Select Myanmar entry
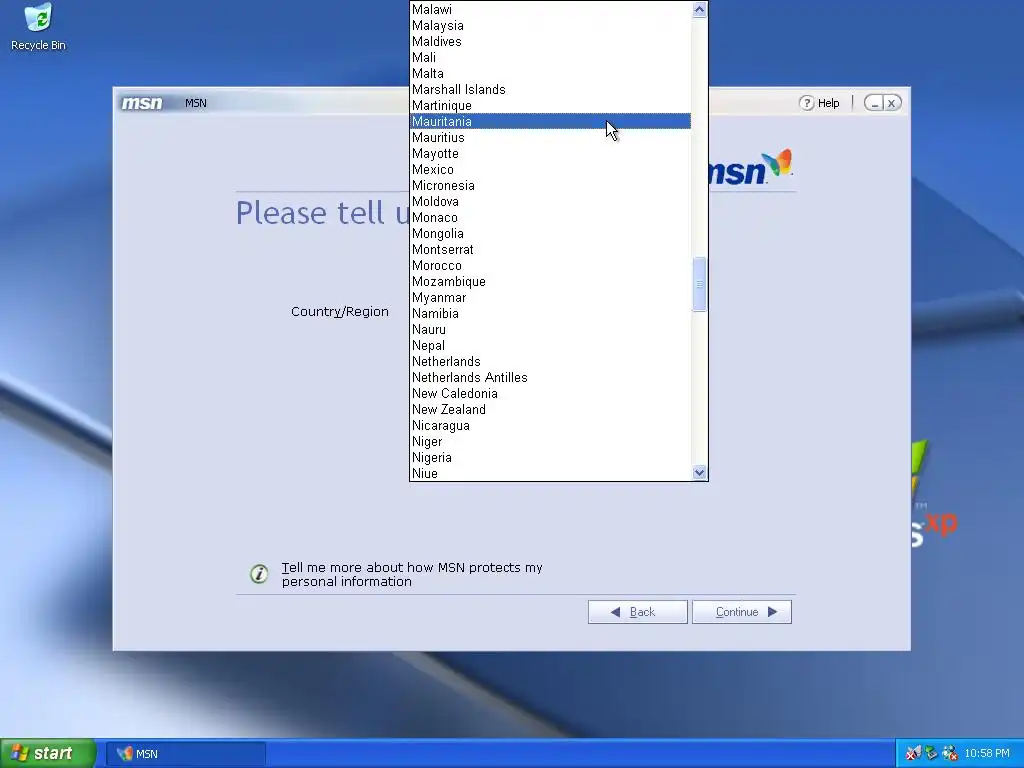The width and height of the screenshot is (1024, 768). click(x=551, y=297)
